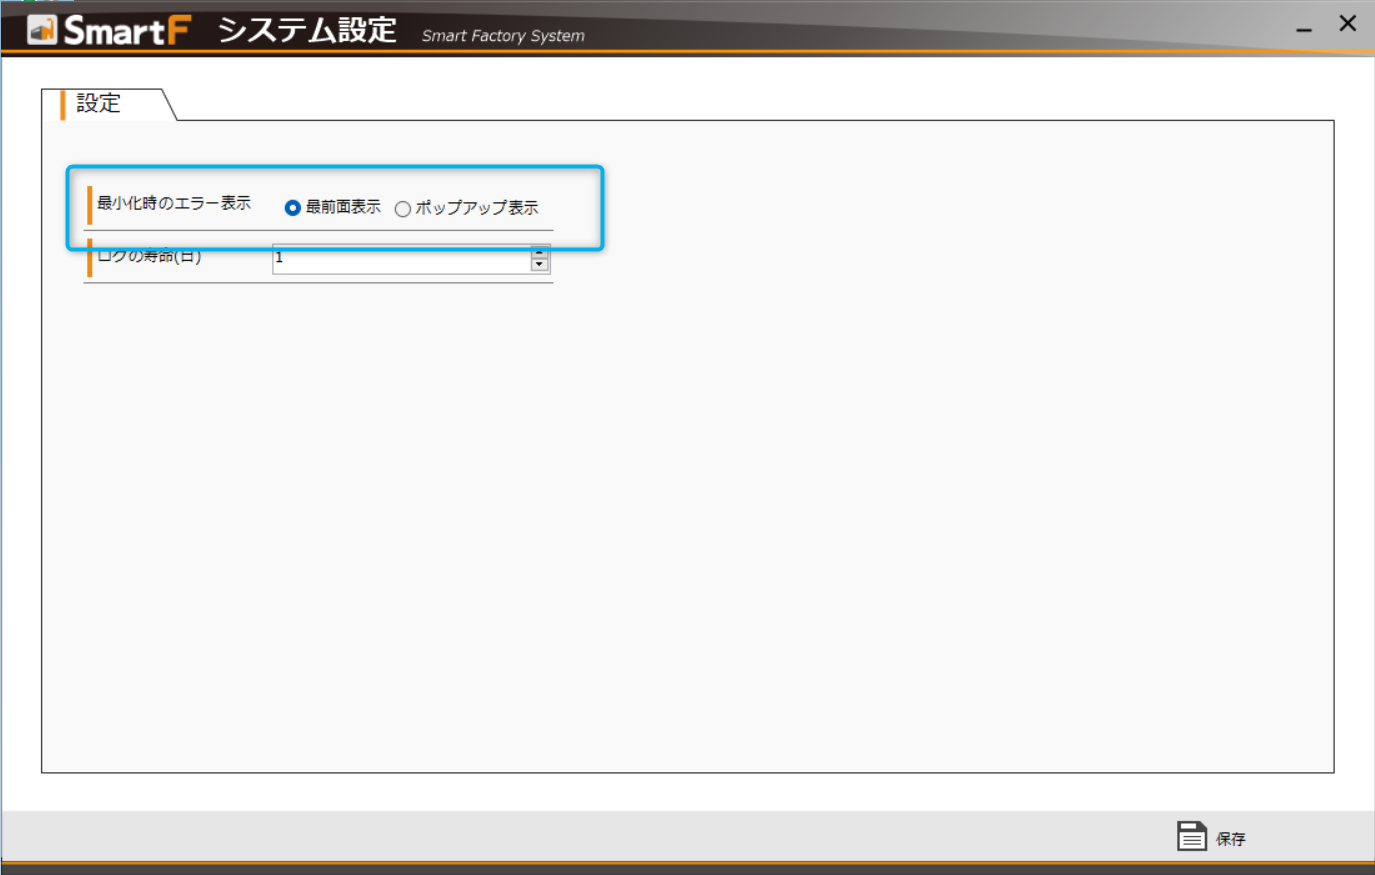Click the Smart Factory System subtitle
The width and height of the screenshot is (1375, 875).
[x=503, y=36]
